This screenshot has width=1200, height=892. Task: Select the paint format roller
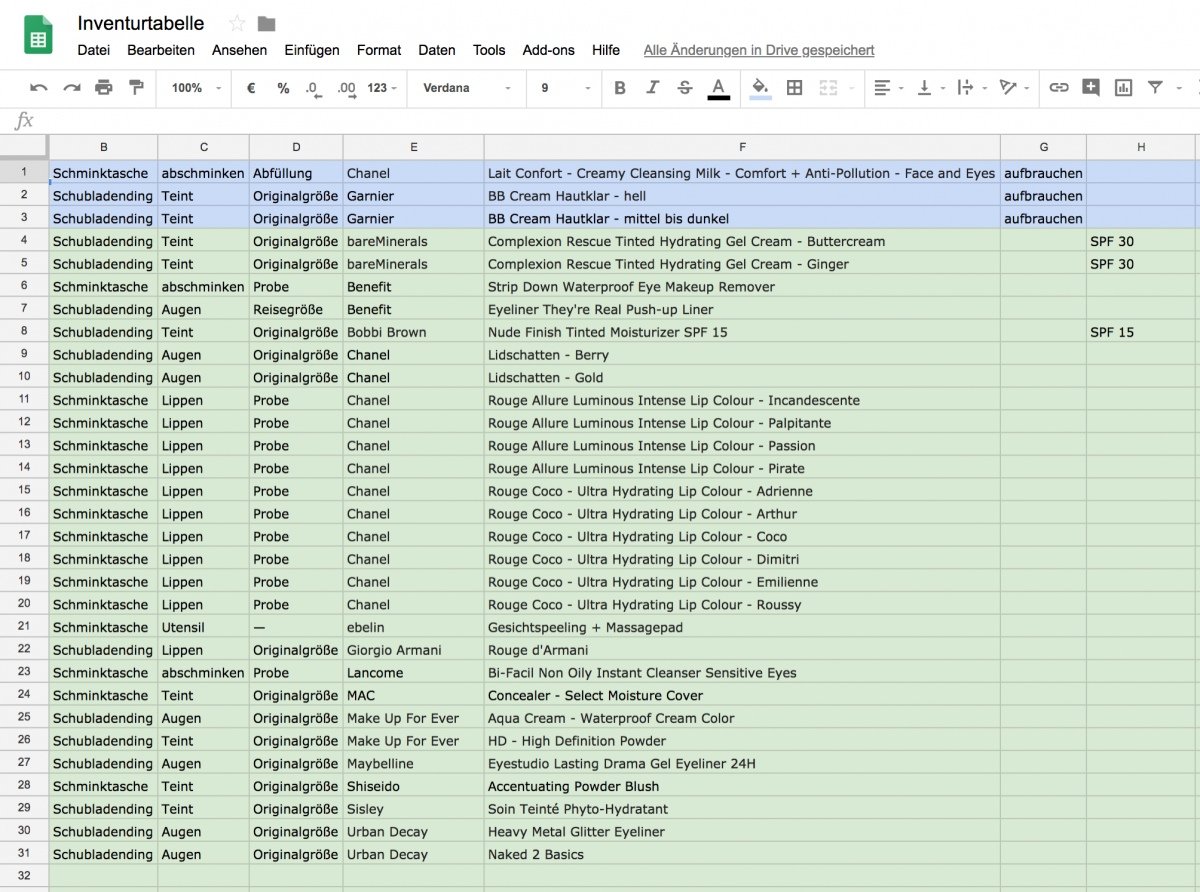(136, 88)
